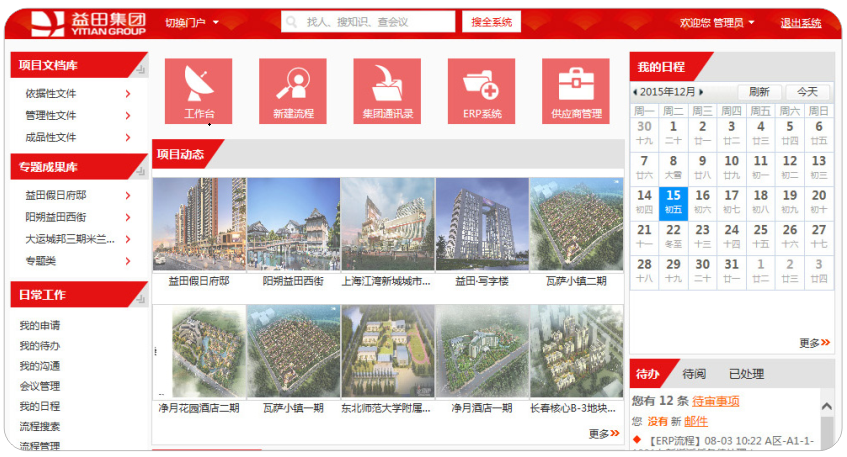Open the 待审事项 link

tap(715, 401)
